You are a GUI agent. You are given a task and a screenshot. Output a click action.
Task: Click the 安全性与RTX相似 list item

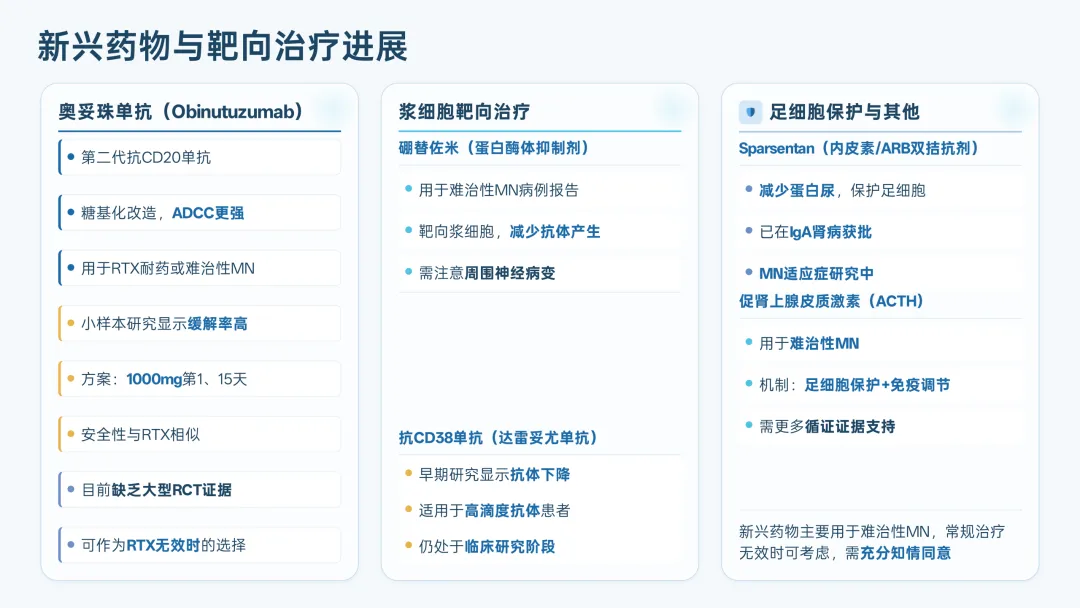pyautogui.click(x=200, y=434)
